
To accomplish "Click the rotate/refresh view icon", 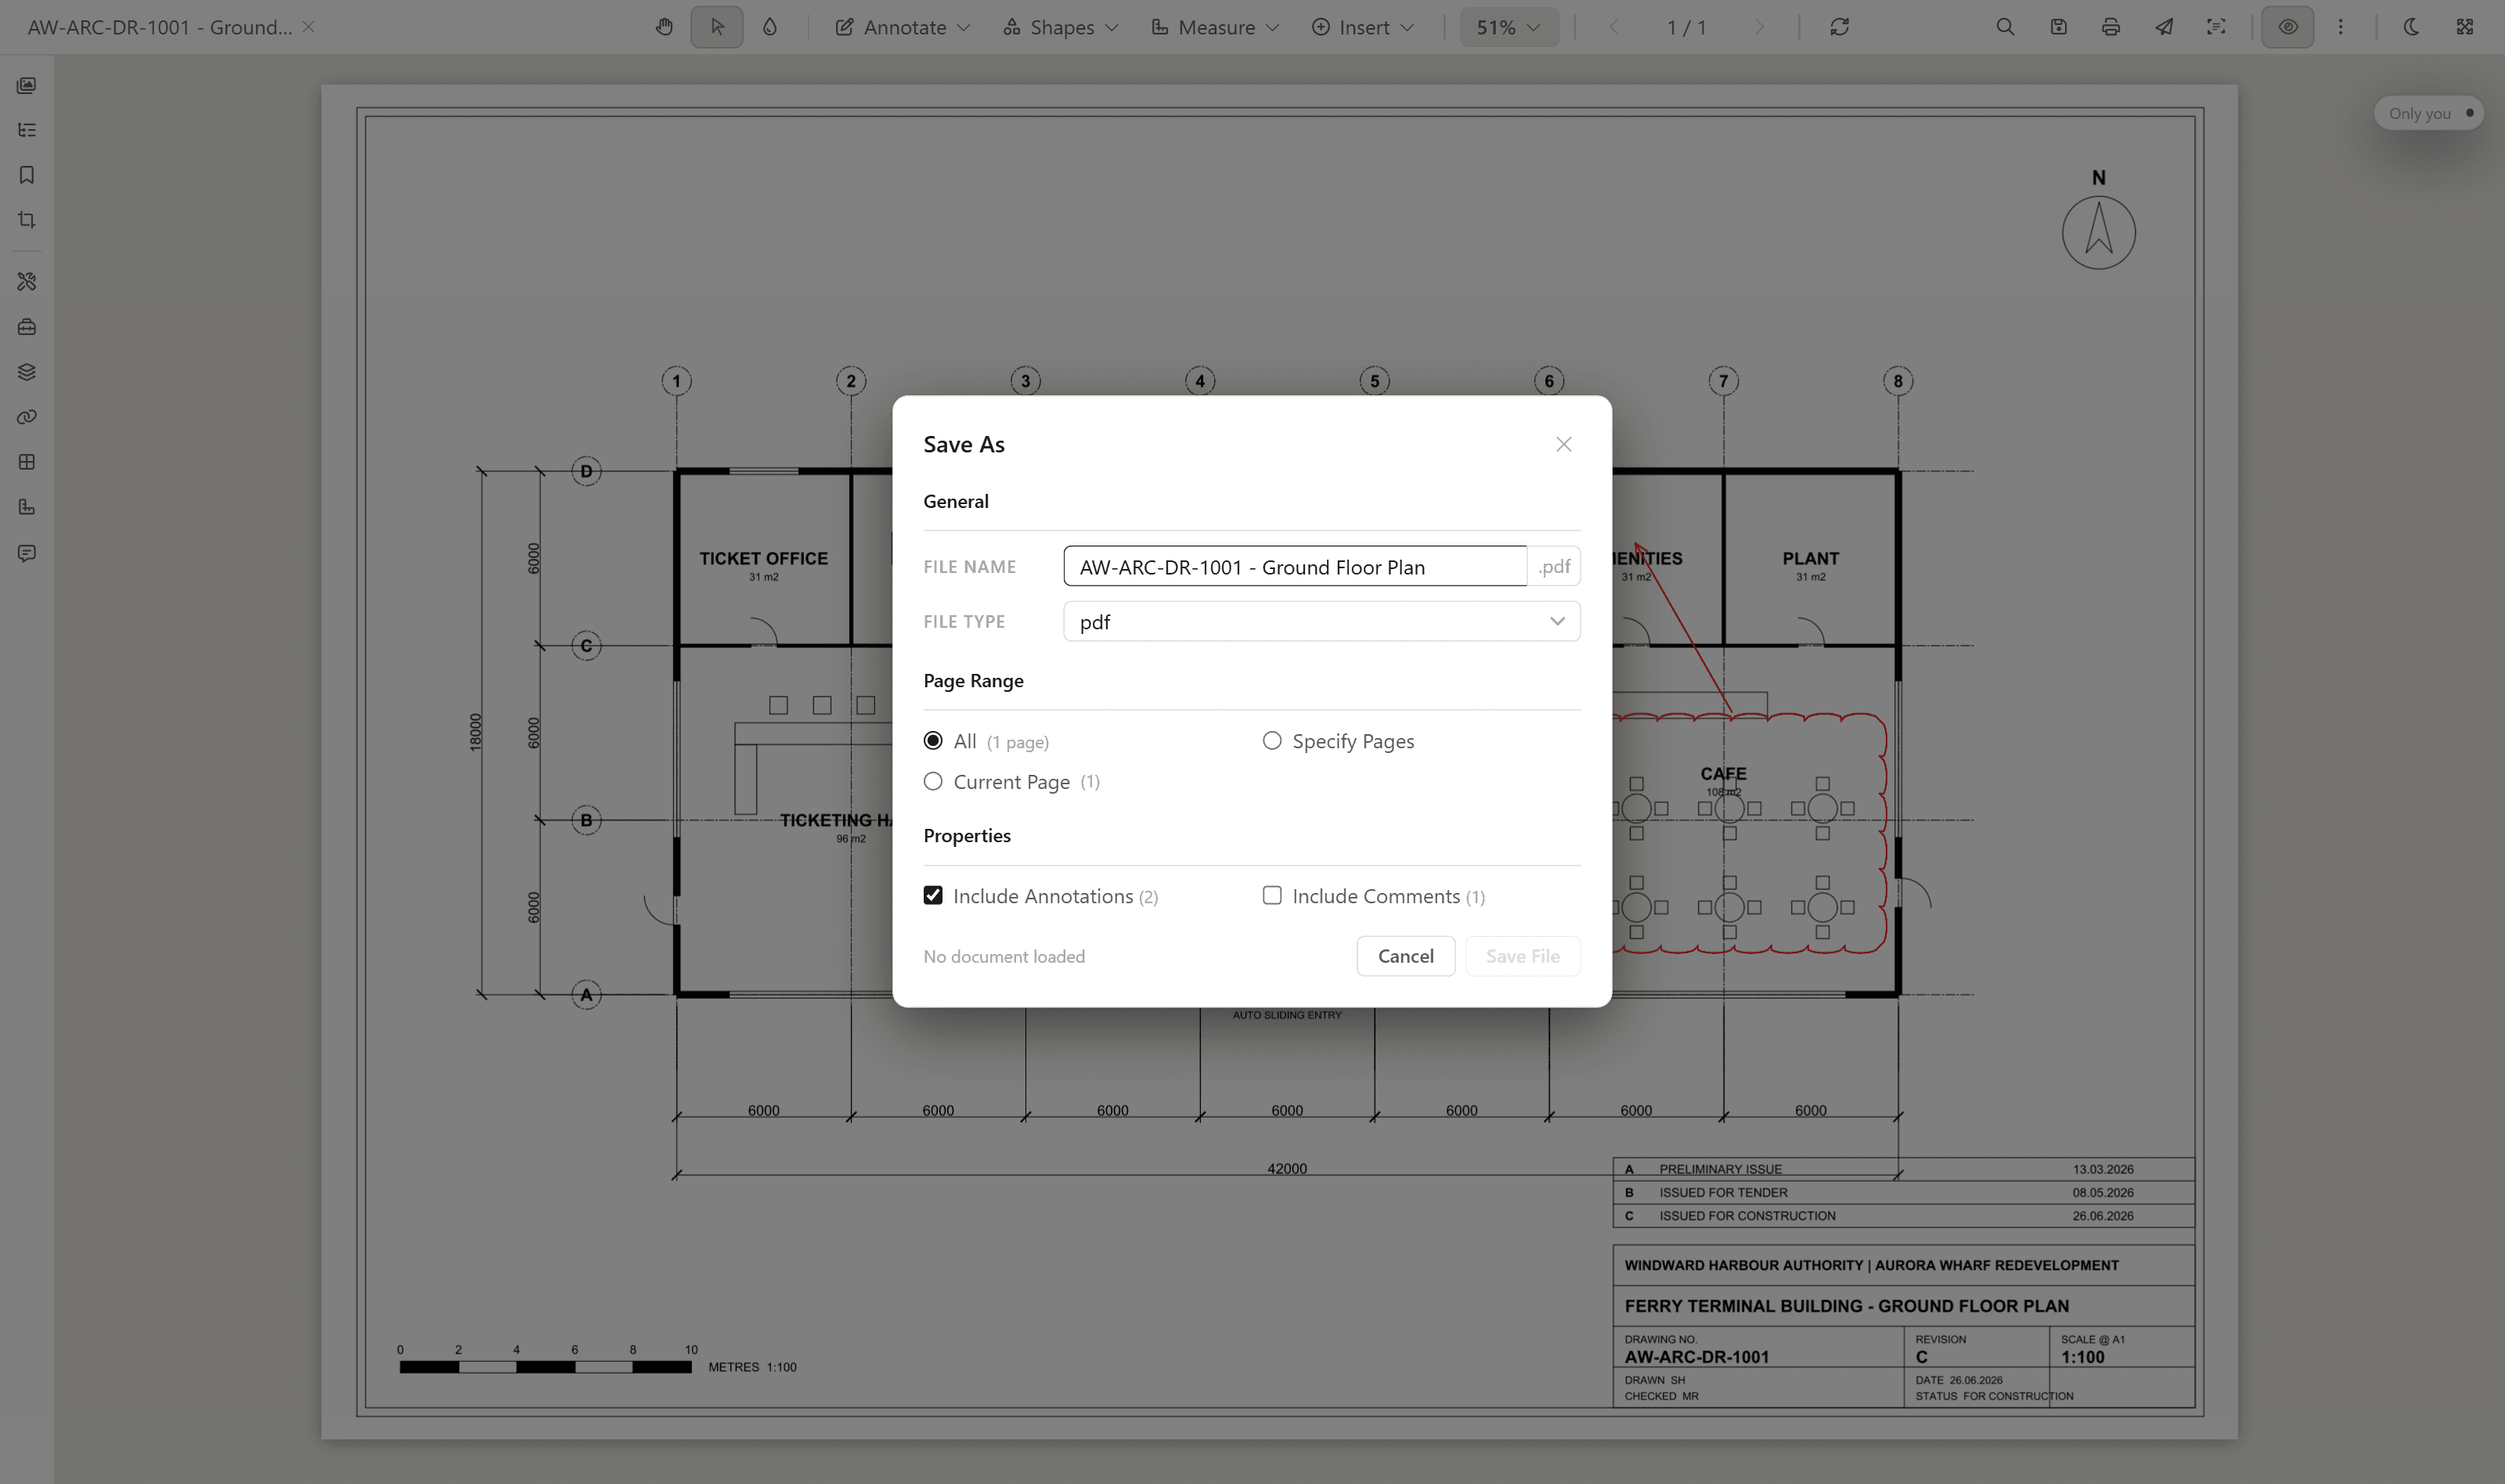I will (x=1840, y=27).
